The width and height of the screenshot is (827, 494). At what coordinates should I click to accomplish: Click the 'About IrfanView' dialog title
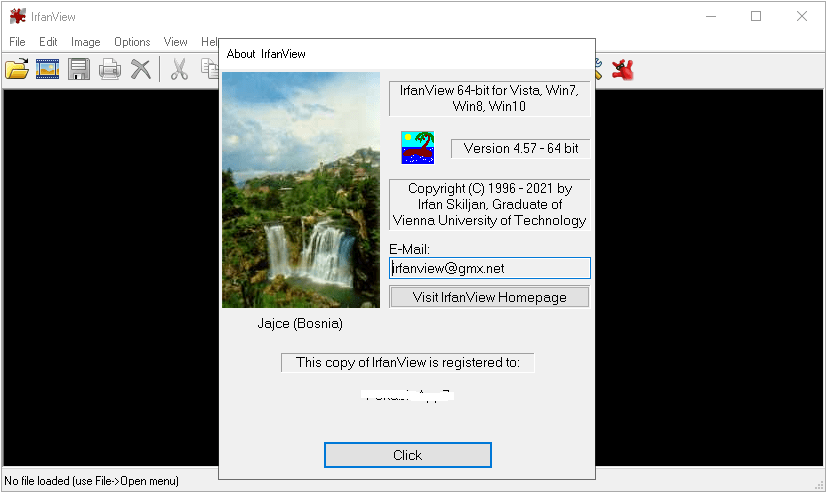tap(266, 54)
